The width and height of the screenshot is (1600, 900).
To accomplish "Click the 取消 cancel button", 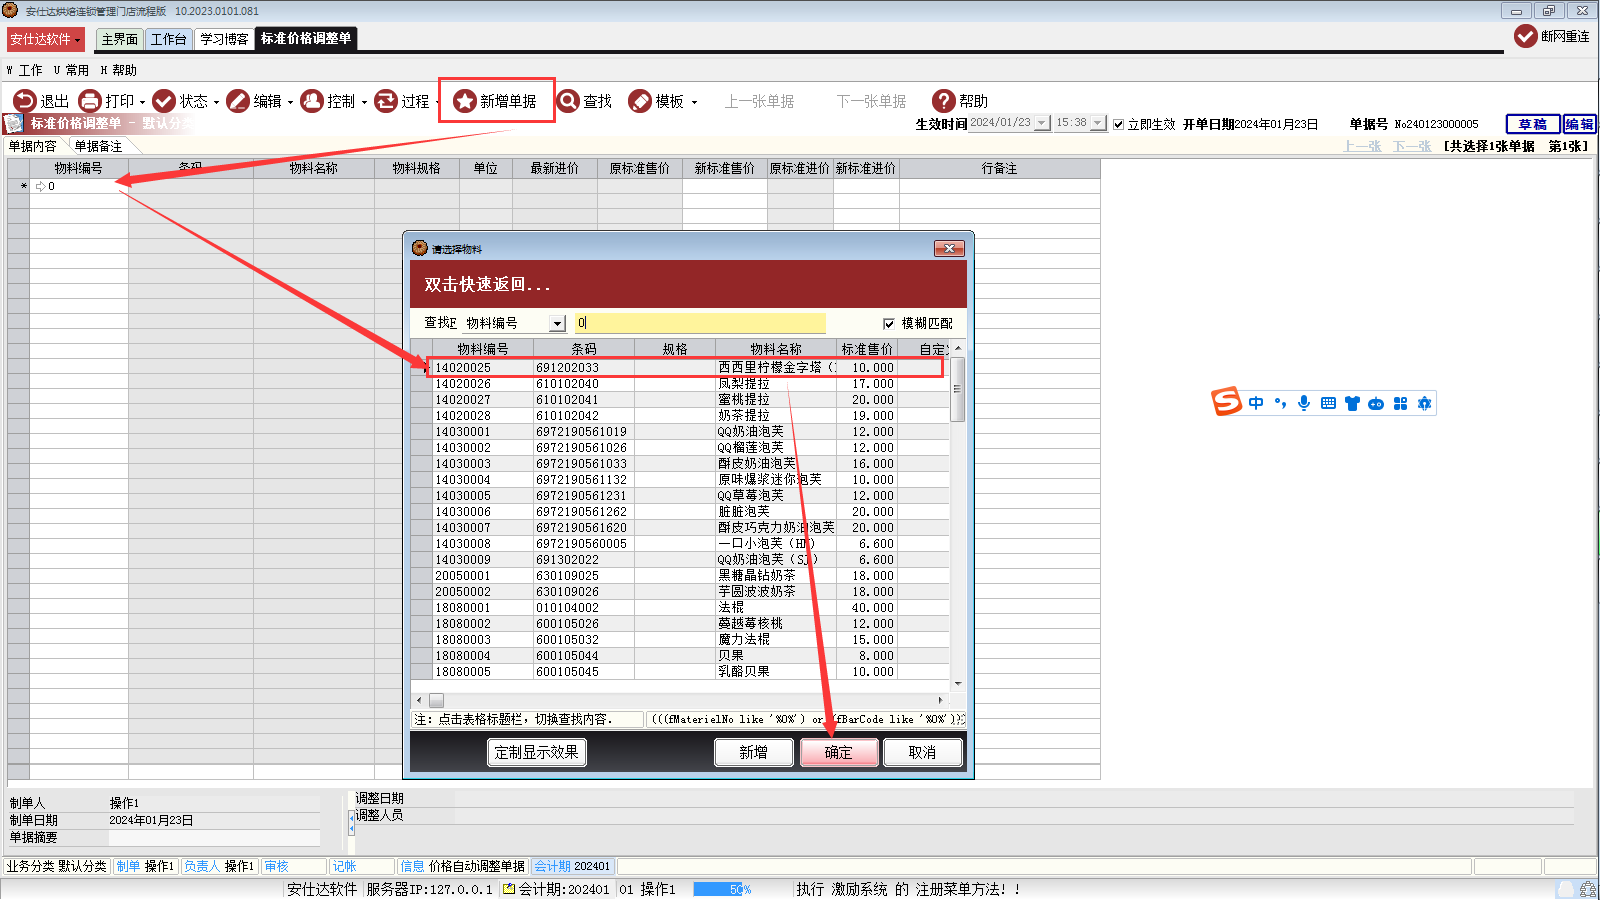I will click(x=923, y=752).
